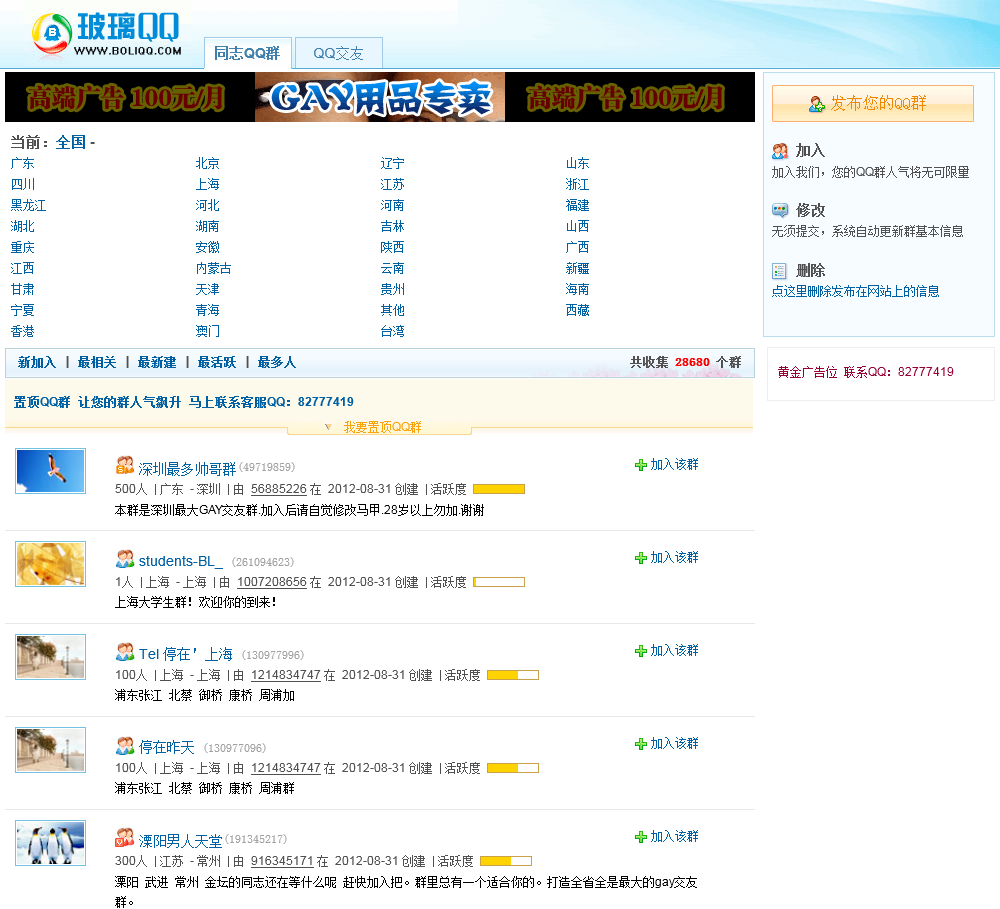Filter by 贵州 province
This screenshot has height=909, width=1000.
(x=392, y=289)
